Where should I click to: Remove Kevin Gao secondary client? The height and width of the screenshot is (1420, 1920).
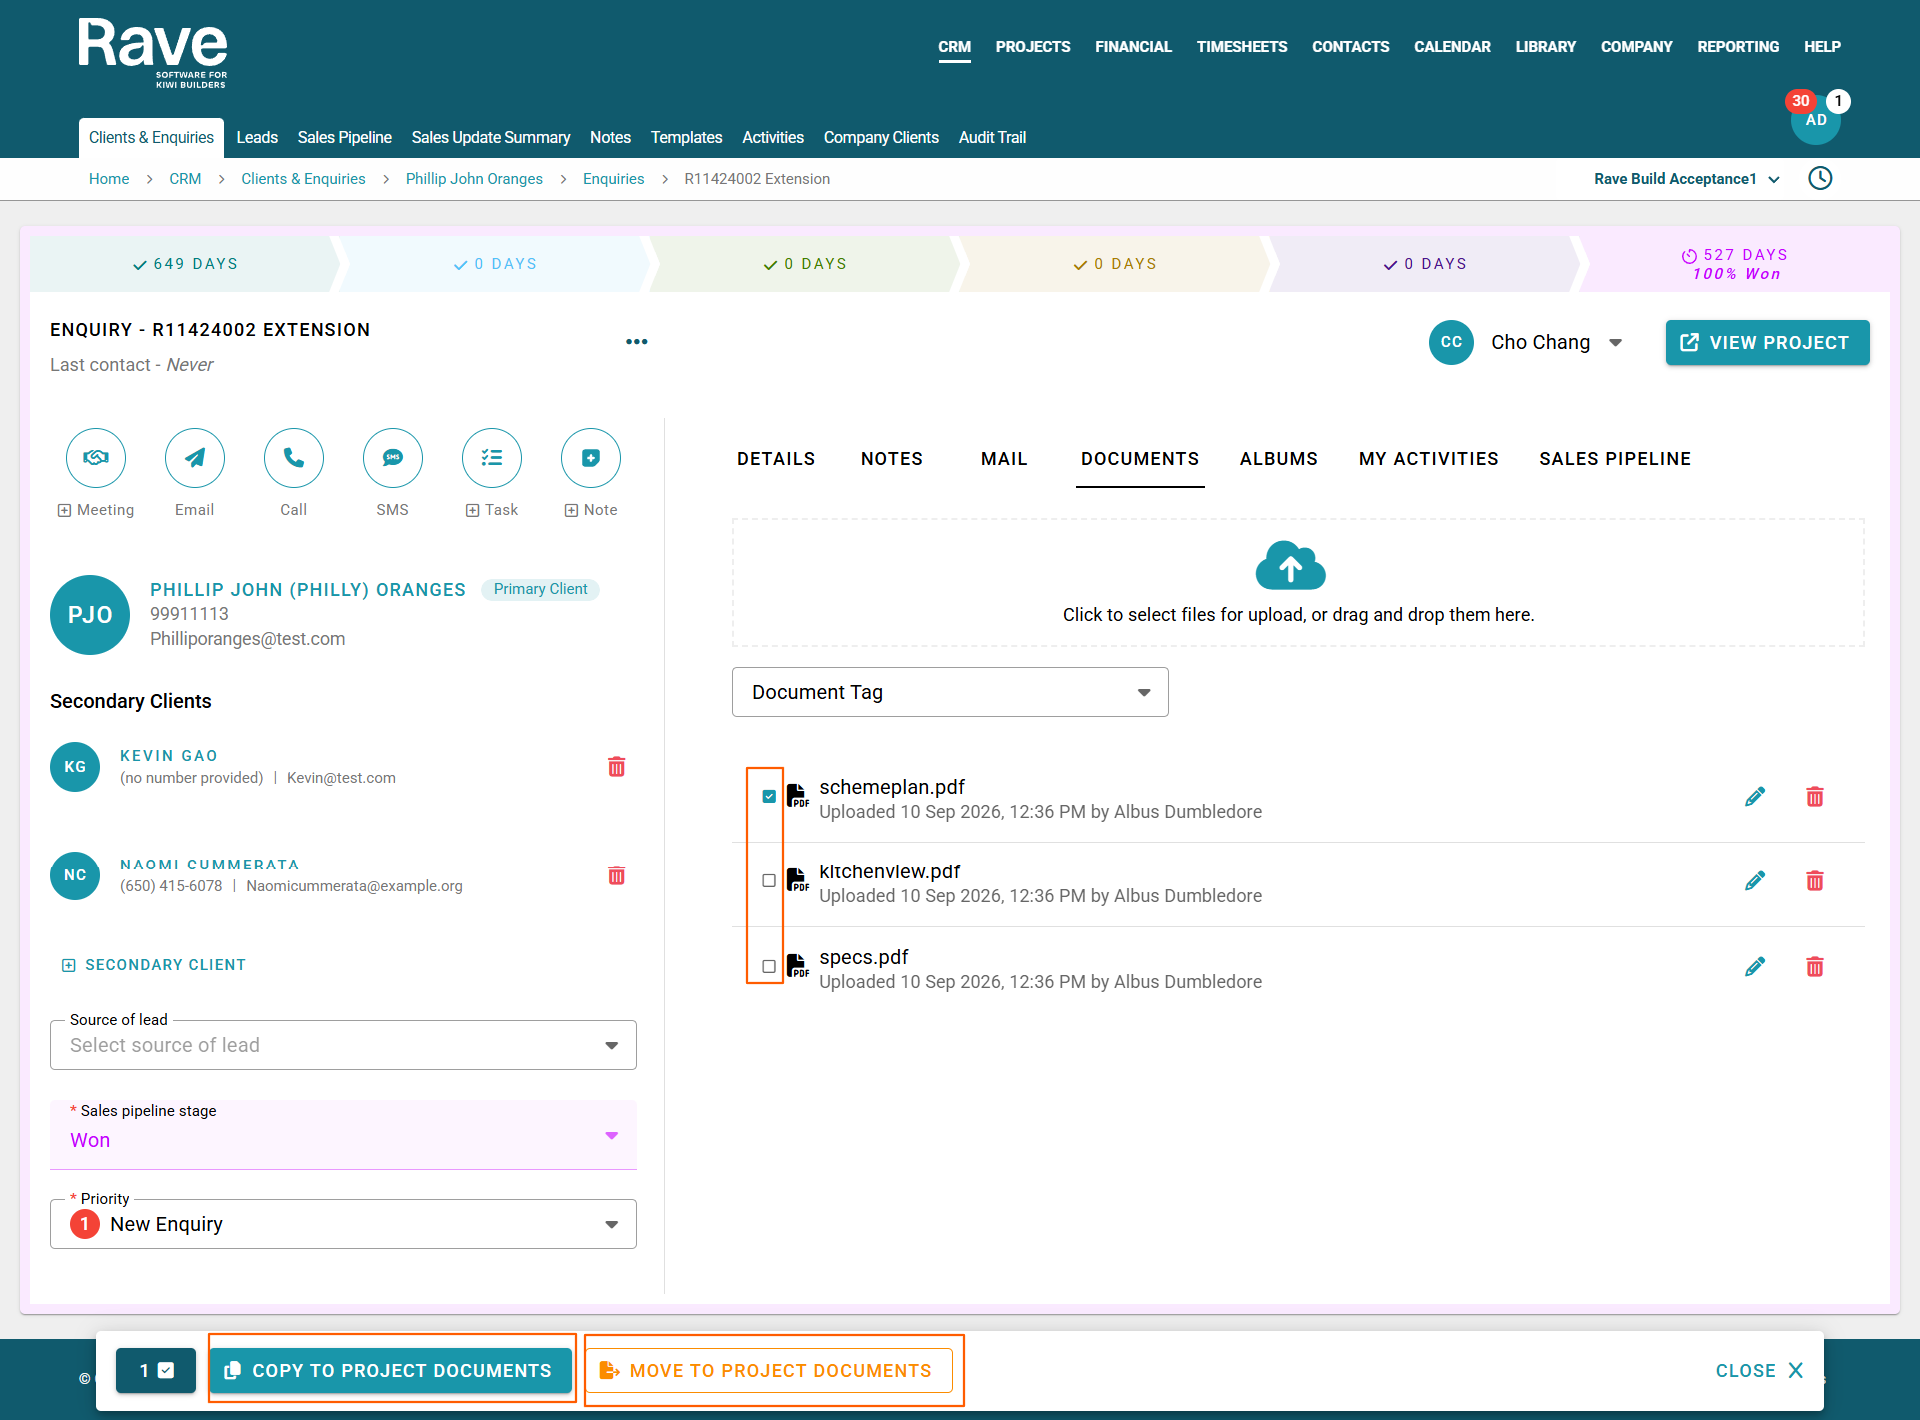click(617, 767)
